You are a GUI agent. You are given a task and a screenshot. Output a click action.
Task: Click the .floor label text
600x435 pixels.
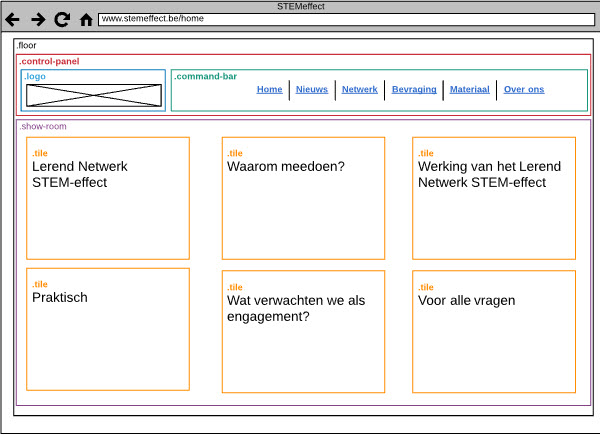26,45
